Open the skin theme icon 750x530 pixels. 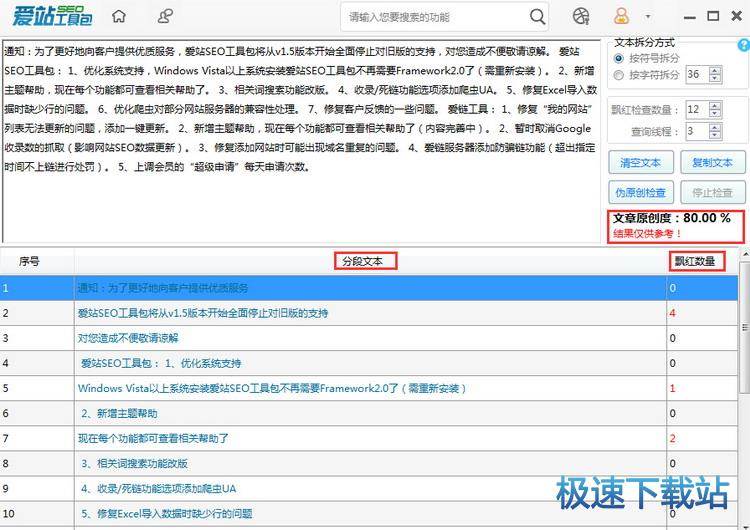click(581, 17)
